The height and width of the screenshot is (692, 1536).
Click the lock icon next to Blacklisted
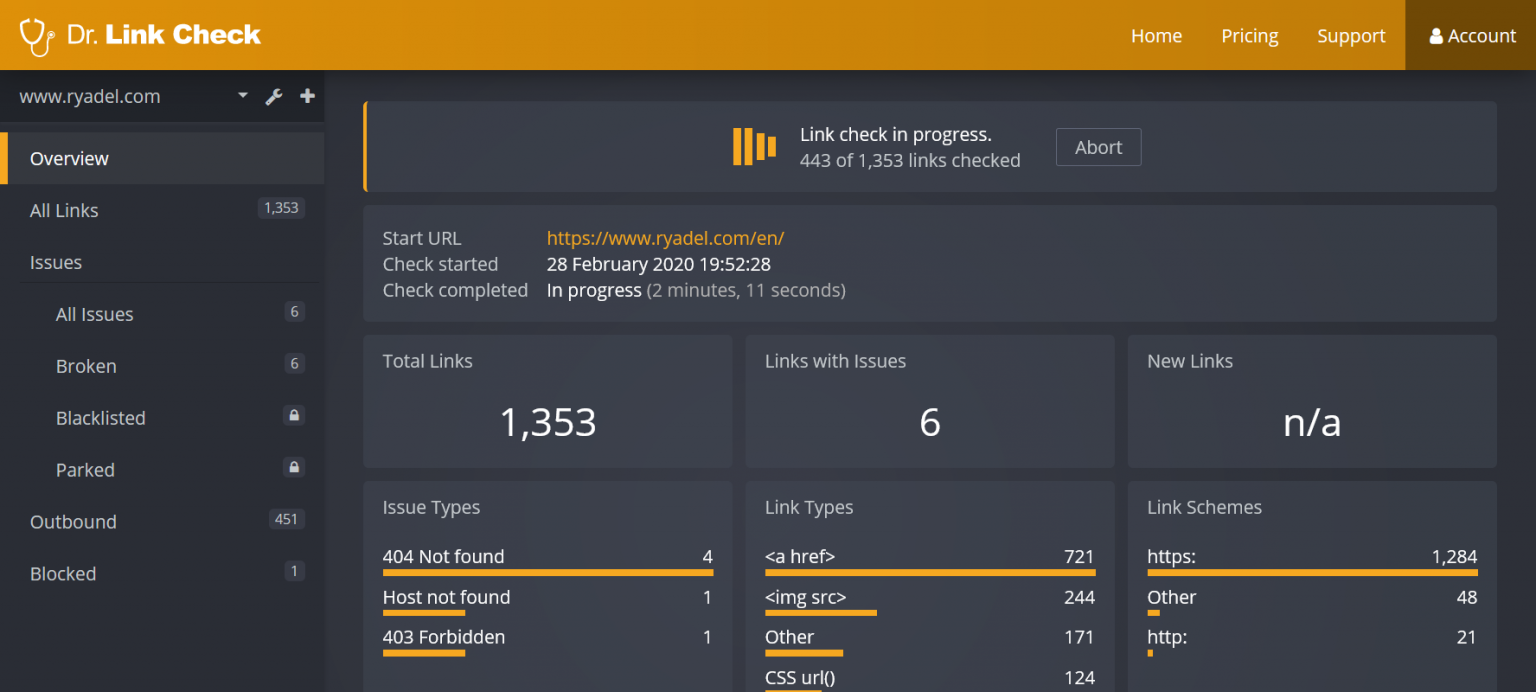[294, 415]
